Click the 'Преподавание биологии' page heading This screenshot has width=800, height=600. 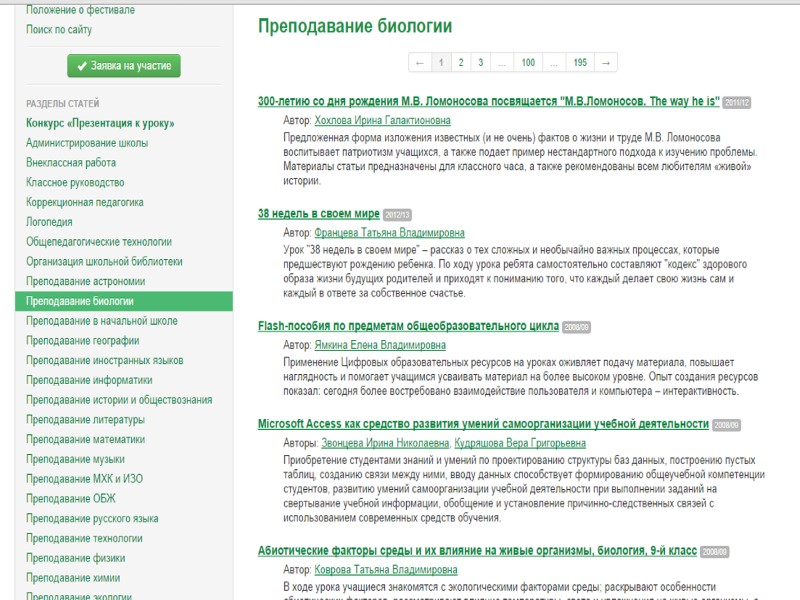pyautogui.click(x=355, y=26)
